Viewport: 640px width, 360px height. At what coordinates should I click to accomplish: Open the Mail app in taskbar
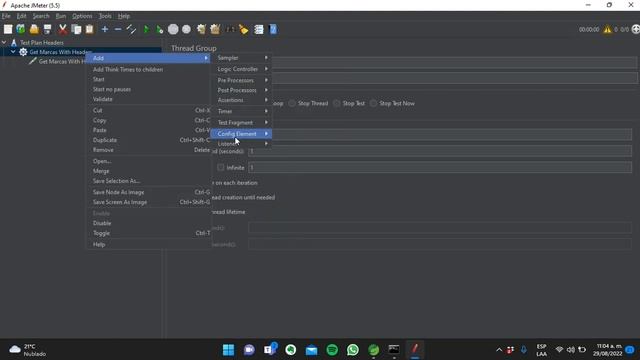(311, 350)
